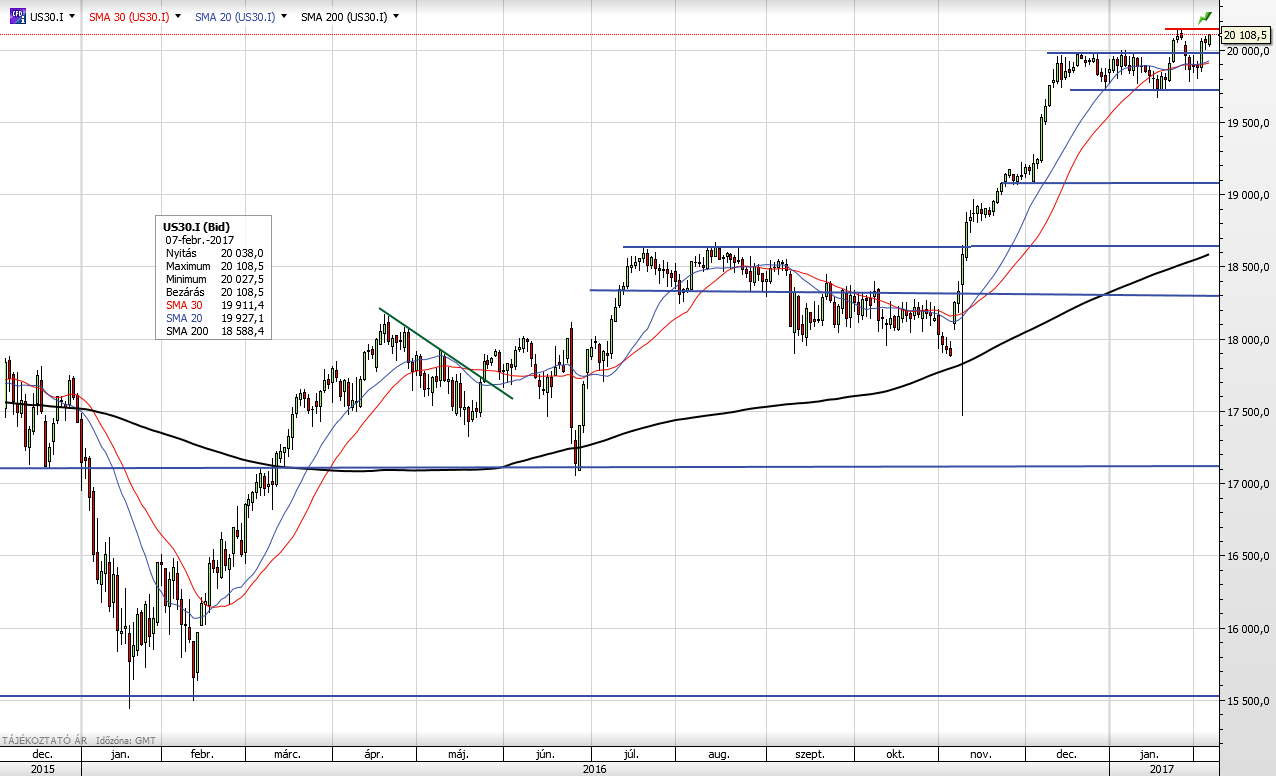Click the Bezárás row in data box
The width and height of the screenshot is (1276, 776).
215,293
